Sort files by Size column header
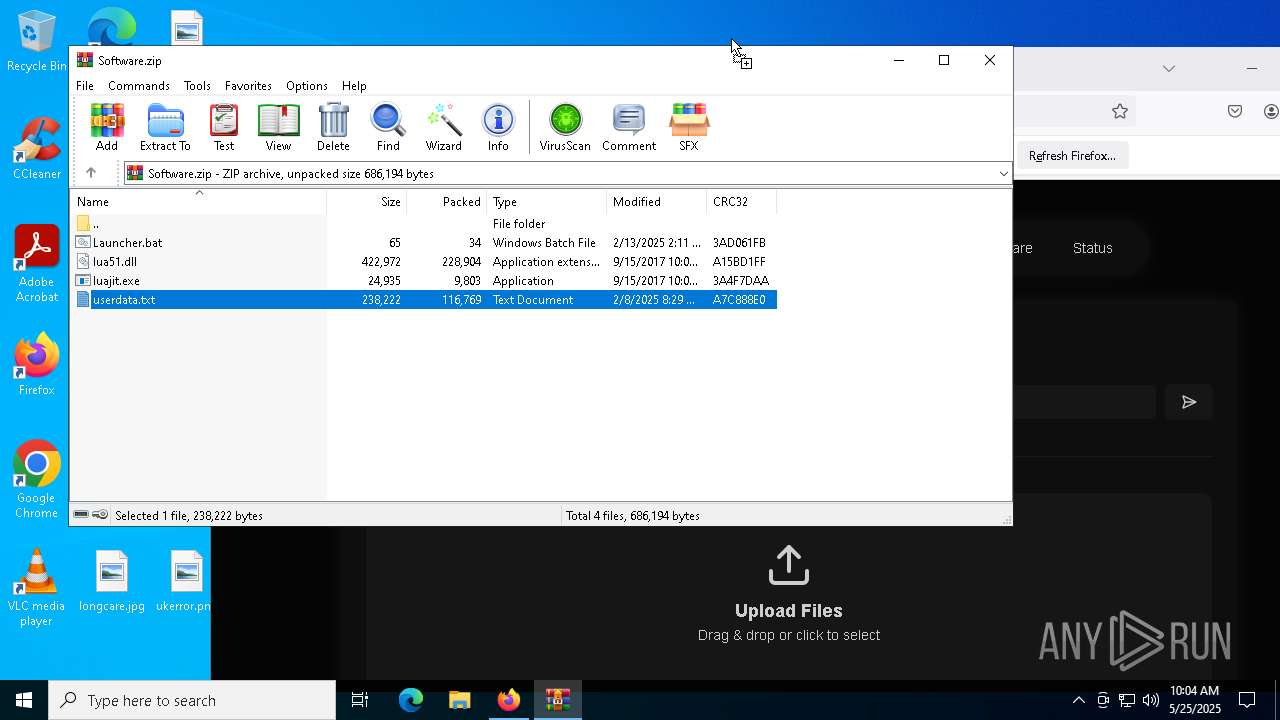 click(x=367, y=201)
